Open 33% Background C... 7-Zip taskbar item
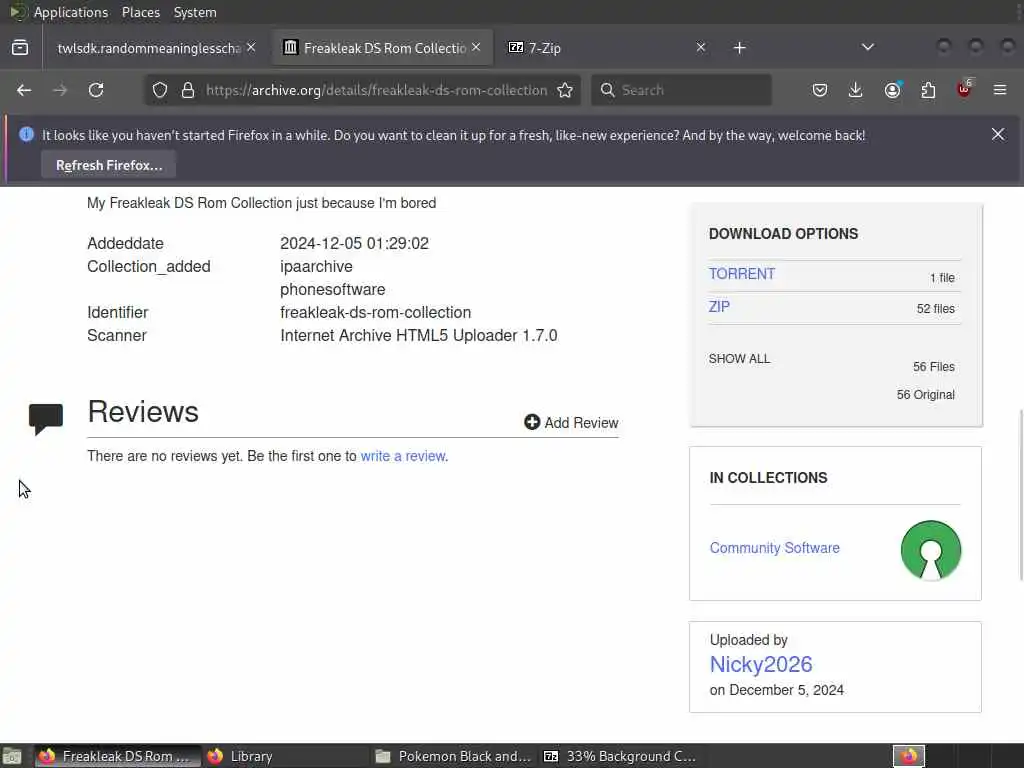Screen dimensions: 1024x768 [620, 756]
